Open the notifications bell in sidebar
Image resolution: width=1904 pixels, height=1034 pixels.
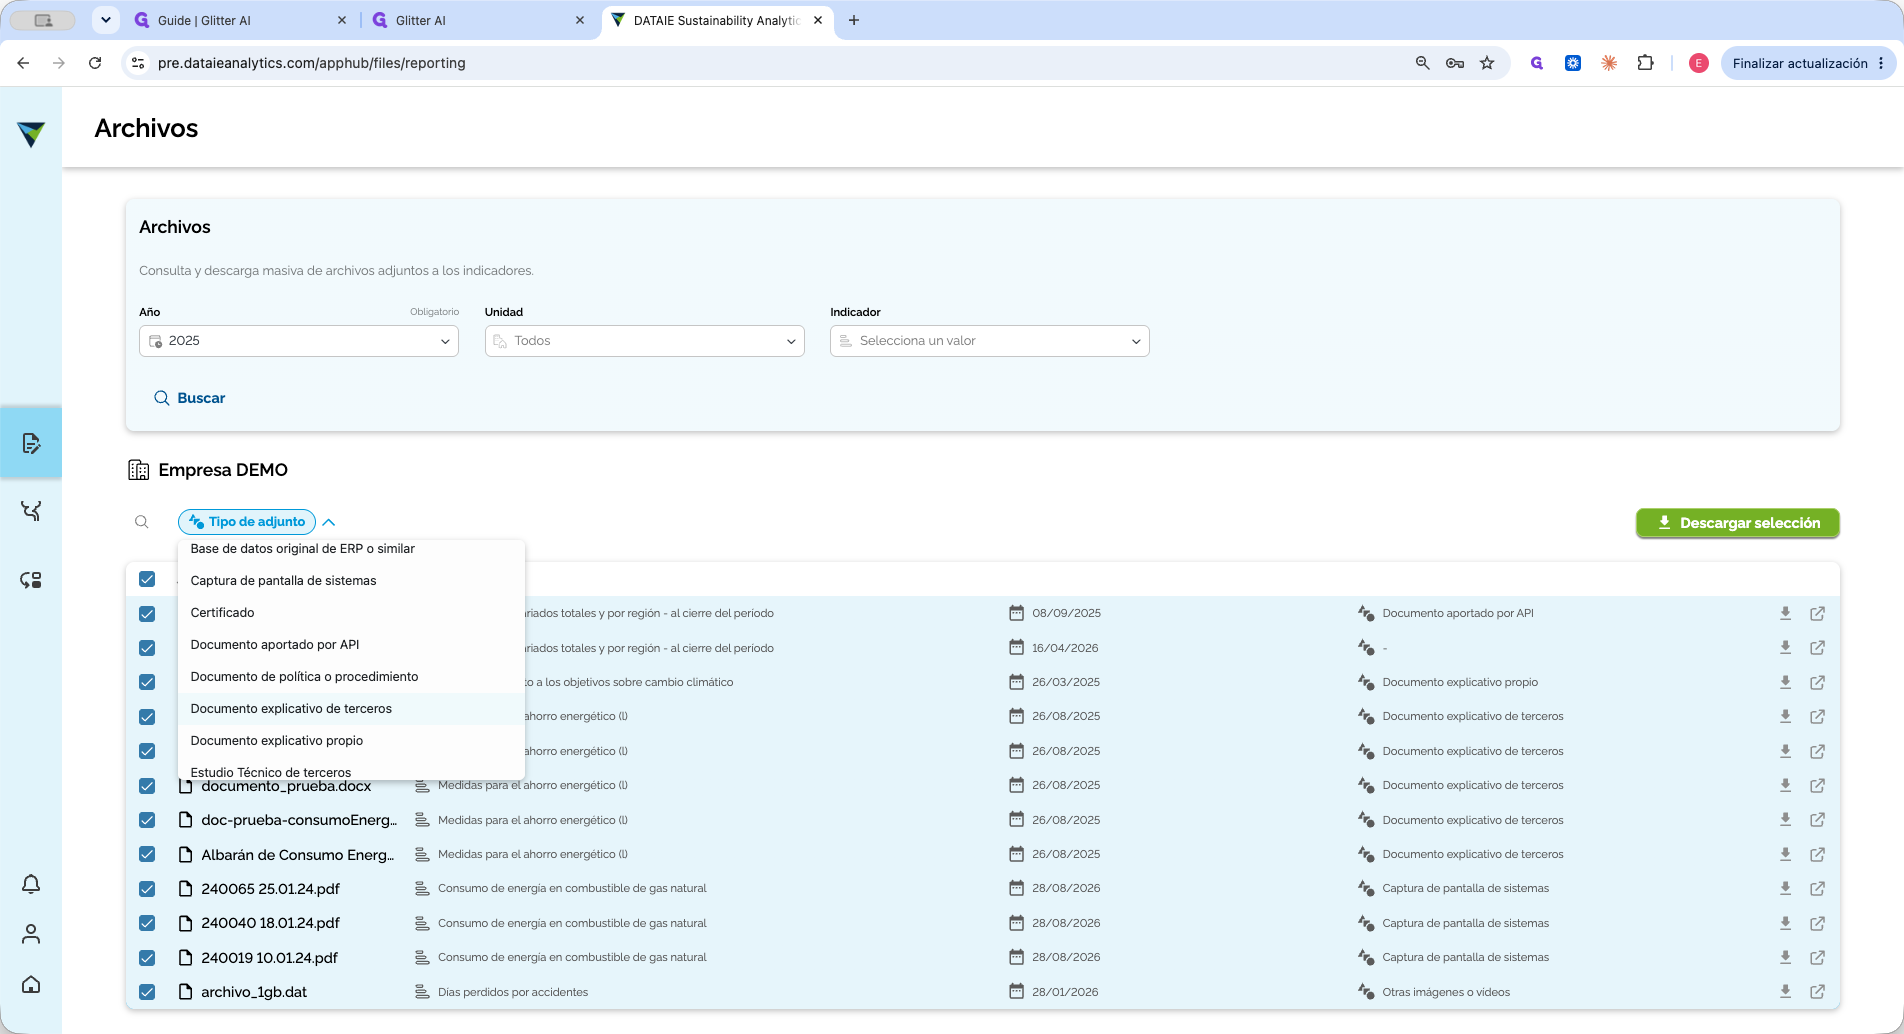tap(31, 884)
